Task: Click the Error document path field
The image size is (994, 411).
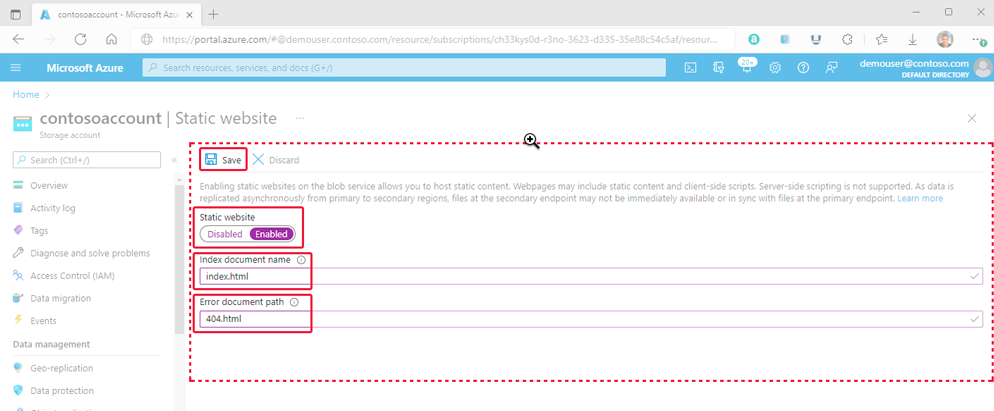Action: (x=591, y=319)
